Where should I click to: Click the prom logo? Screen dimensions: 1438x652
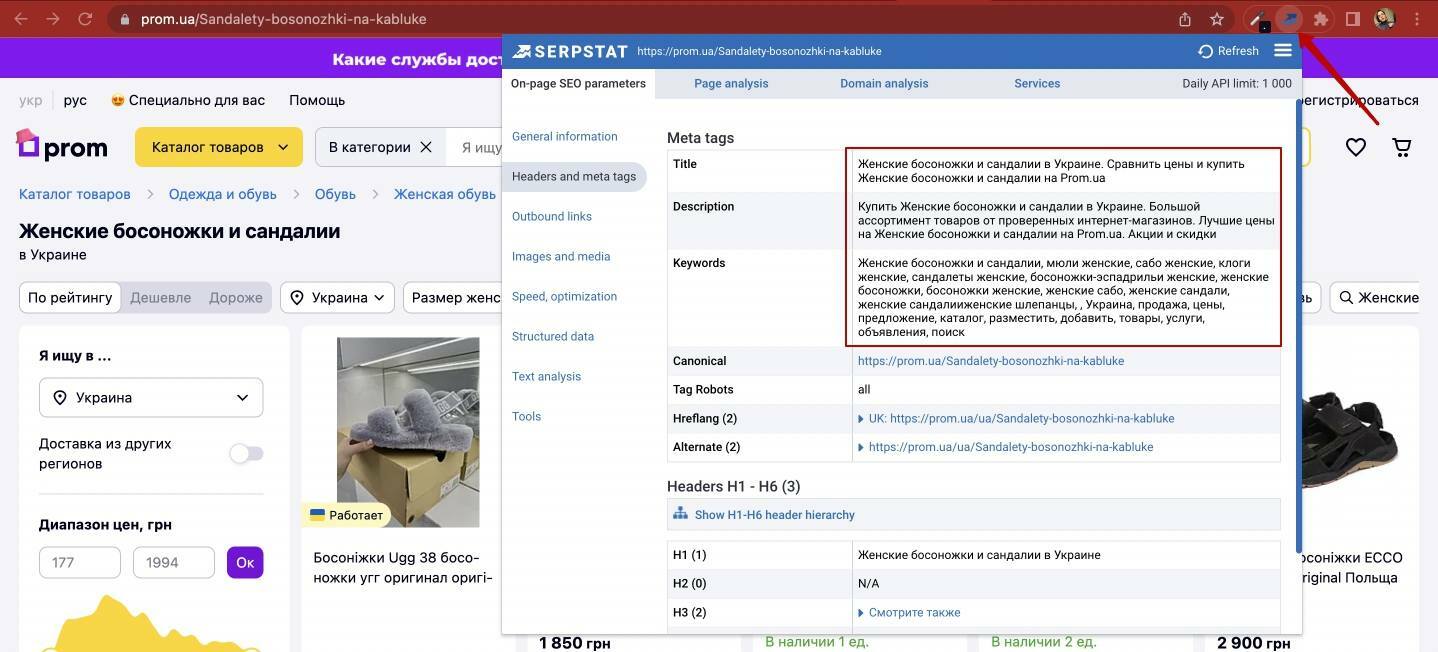click(62, 146)
